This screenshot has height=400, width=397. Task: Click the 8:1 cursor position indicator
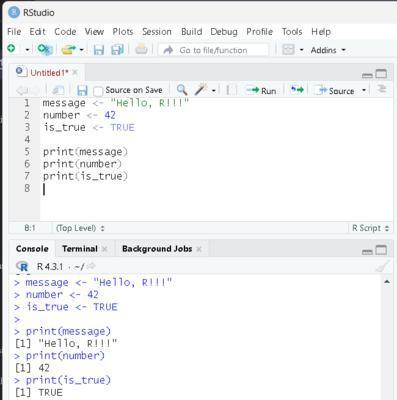[x=30, y=228]
